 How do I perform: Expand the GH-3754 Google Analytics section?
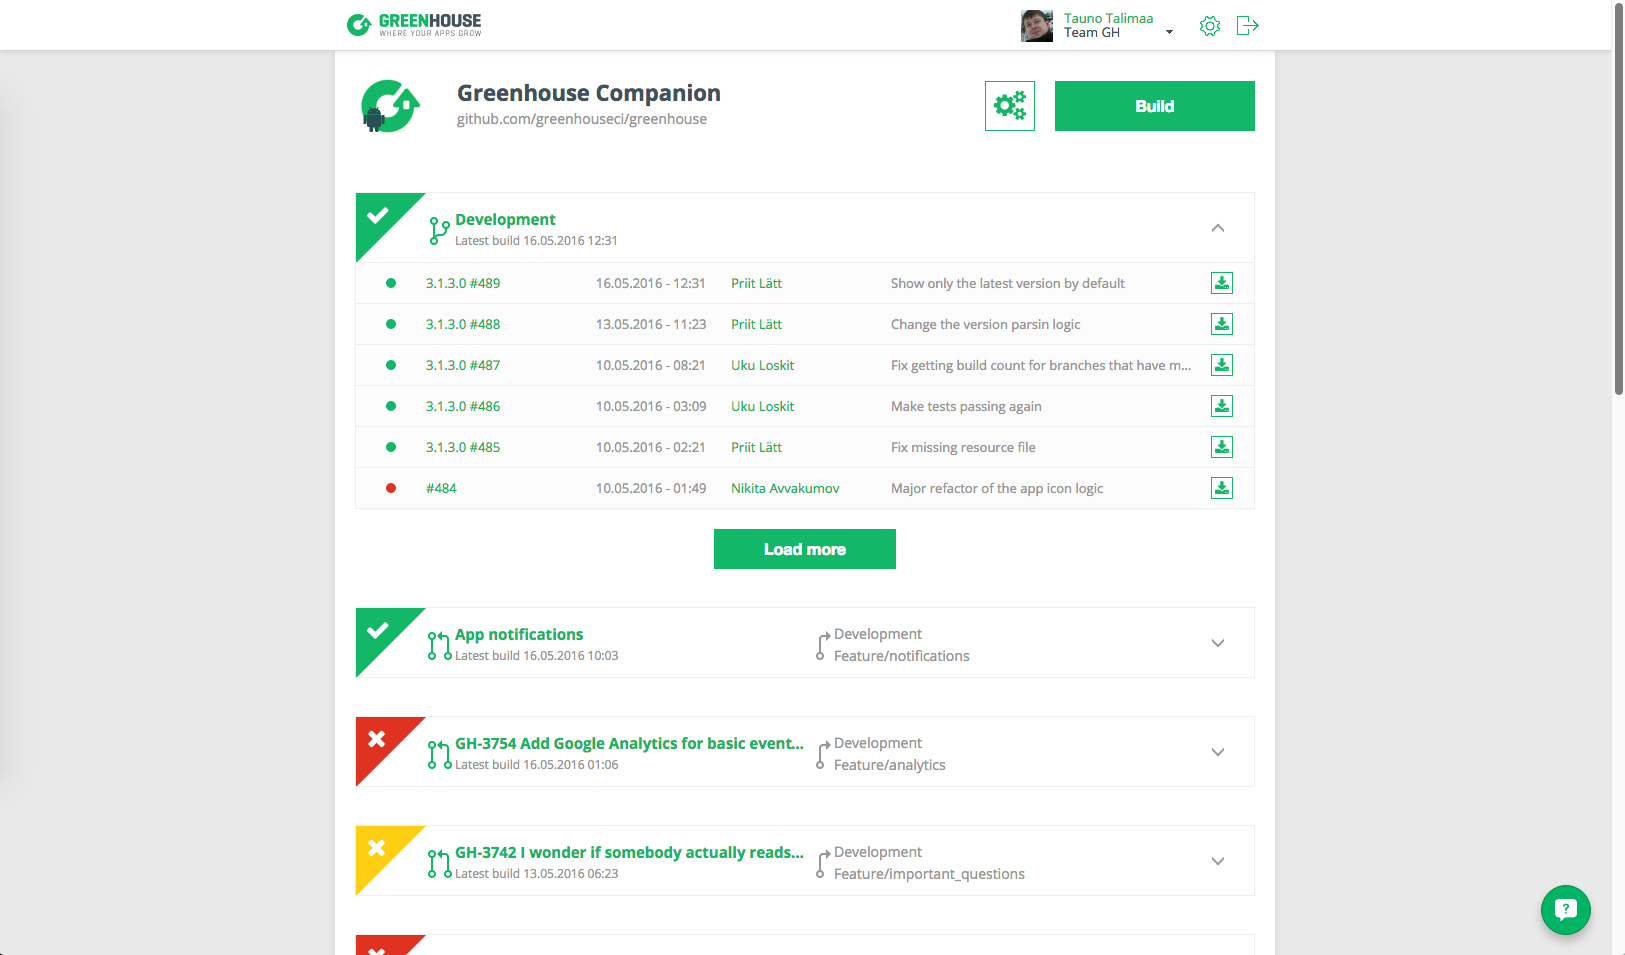[1218, 752]
